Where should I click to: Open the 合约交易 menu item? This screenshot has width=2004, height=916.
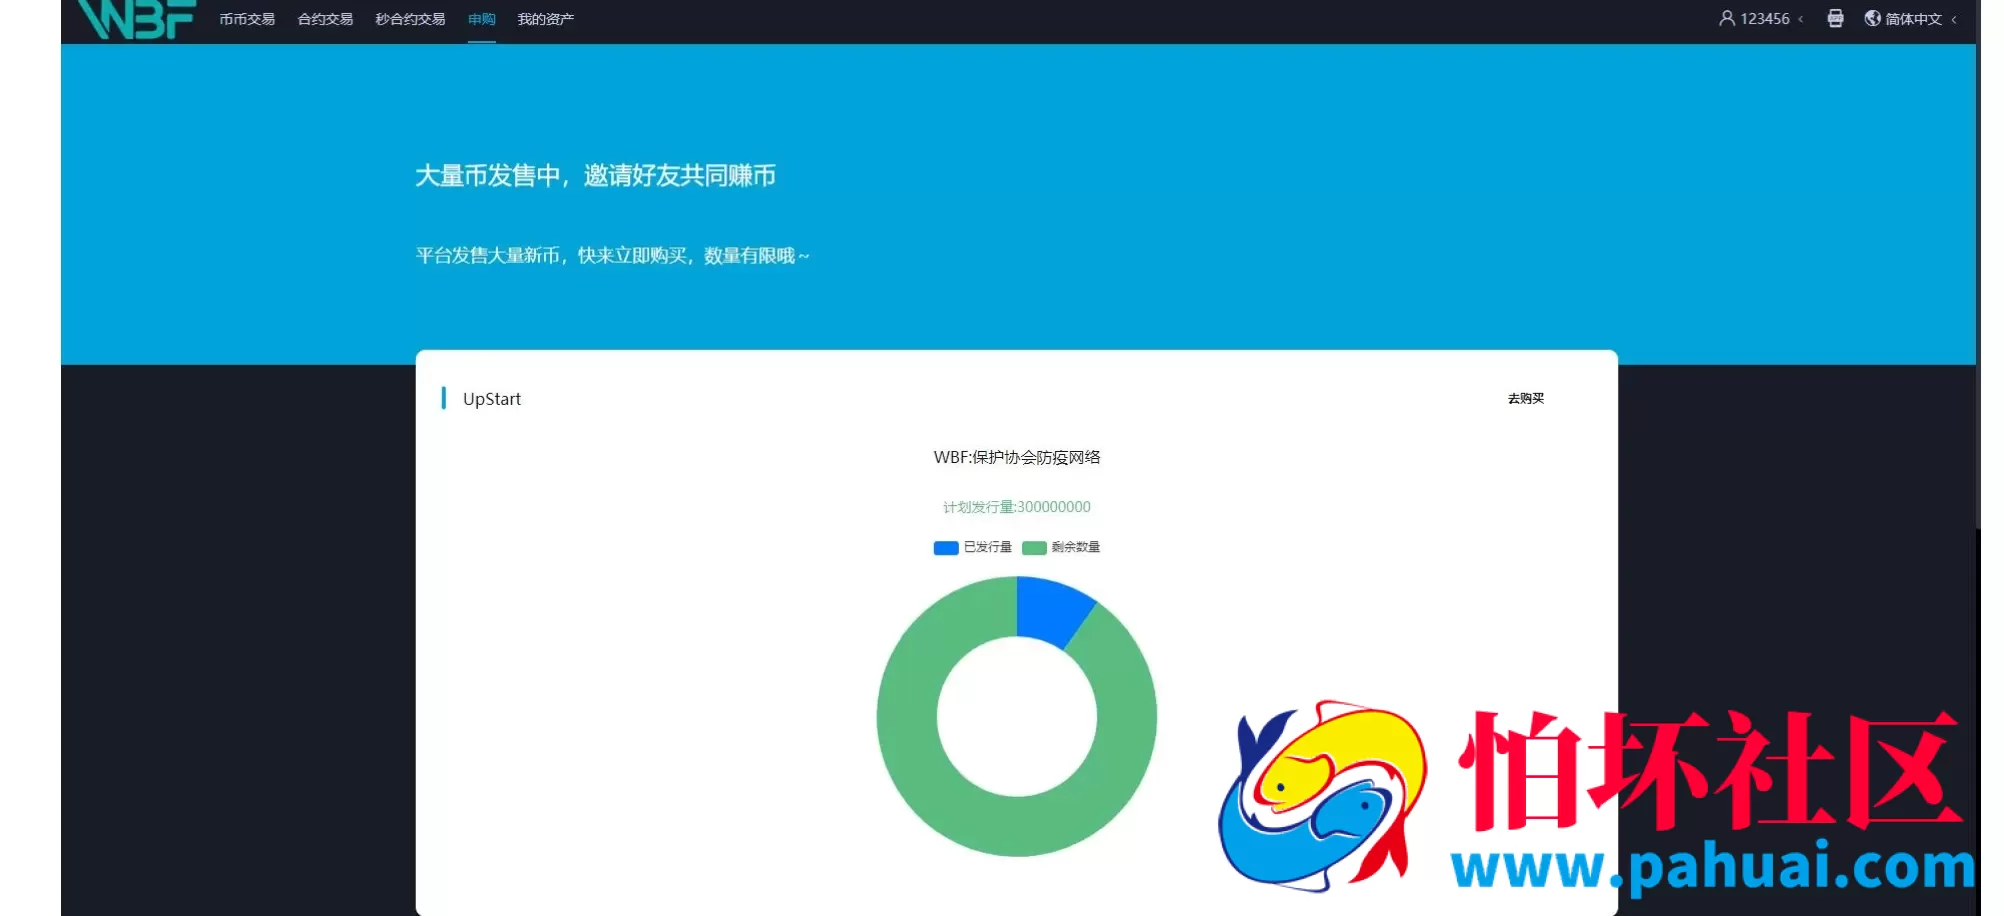(325, 19)
